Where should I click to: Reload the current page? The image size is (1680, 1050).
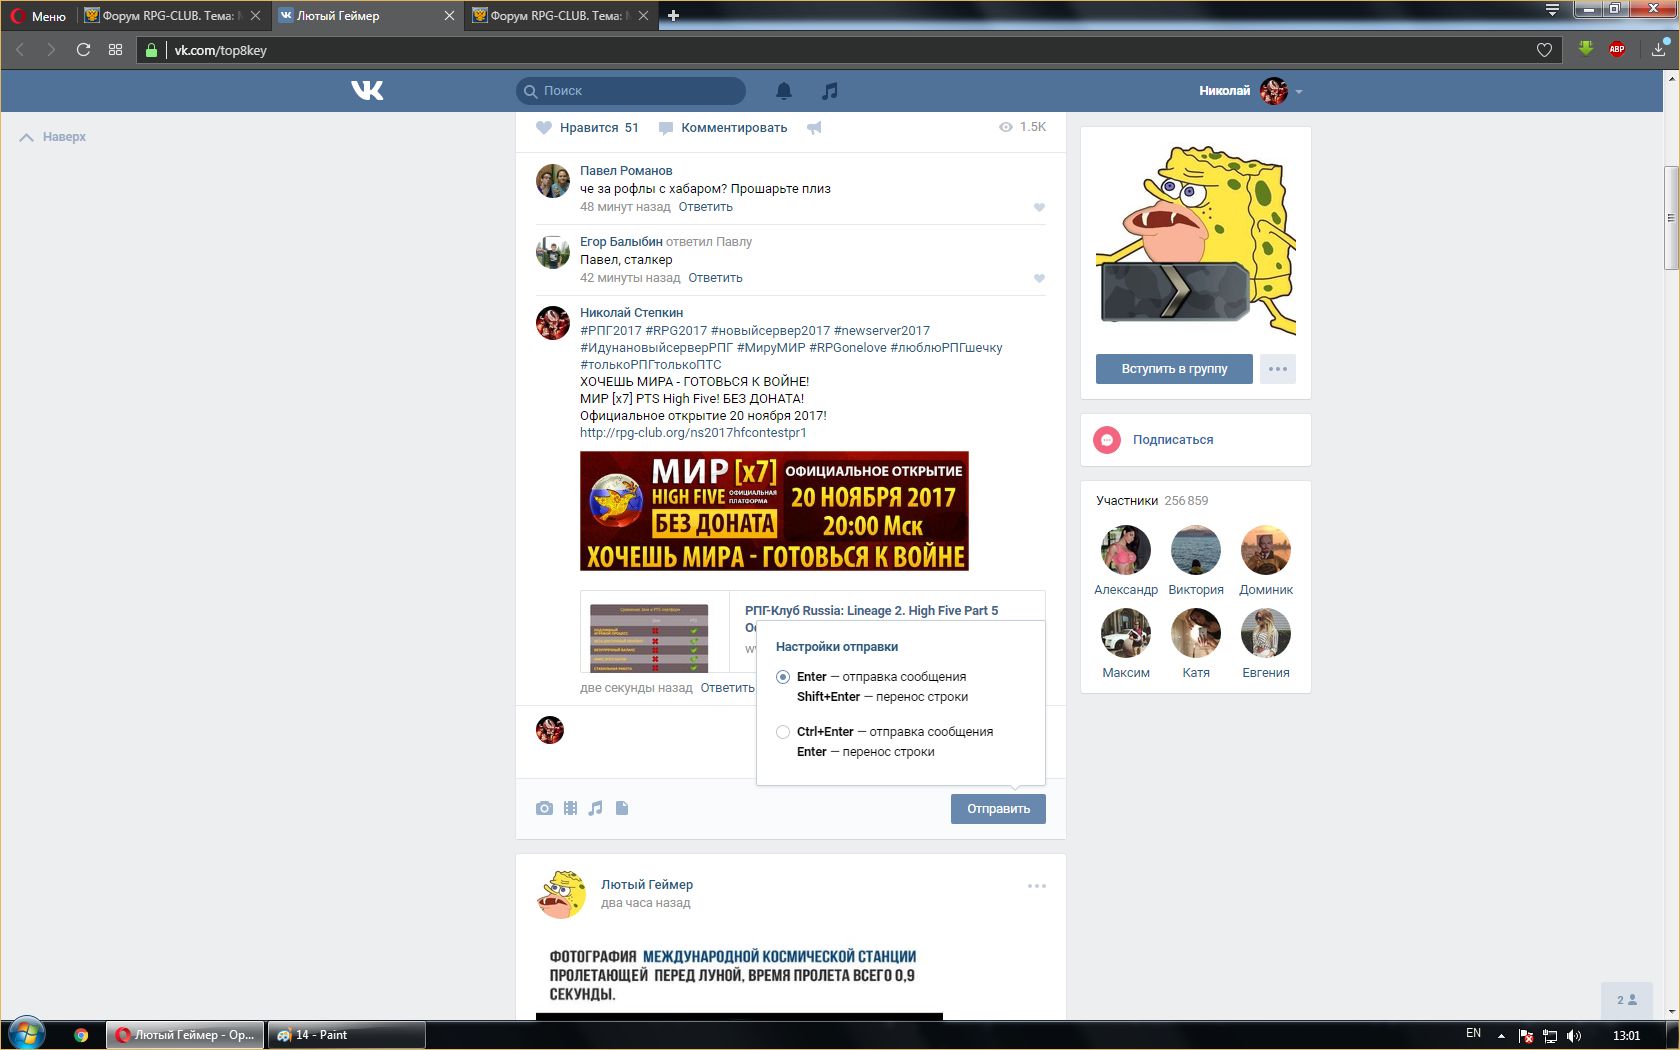(x=83, y=50)
